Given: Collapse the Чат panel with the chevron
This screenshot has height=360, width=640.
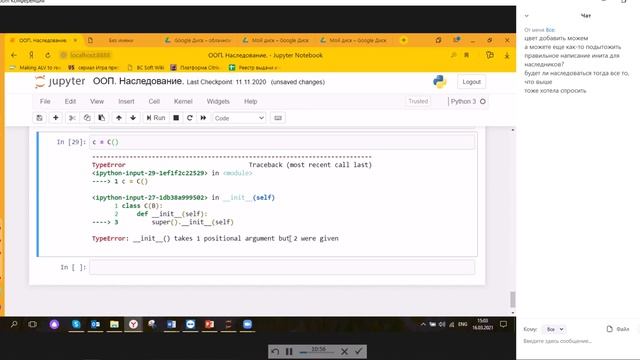Looking at the screenshot, I should pos(527,16).
